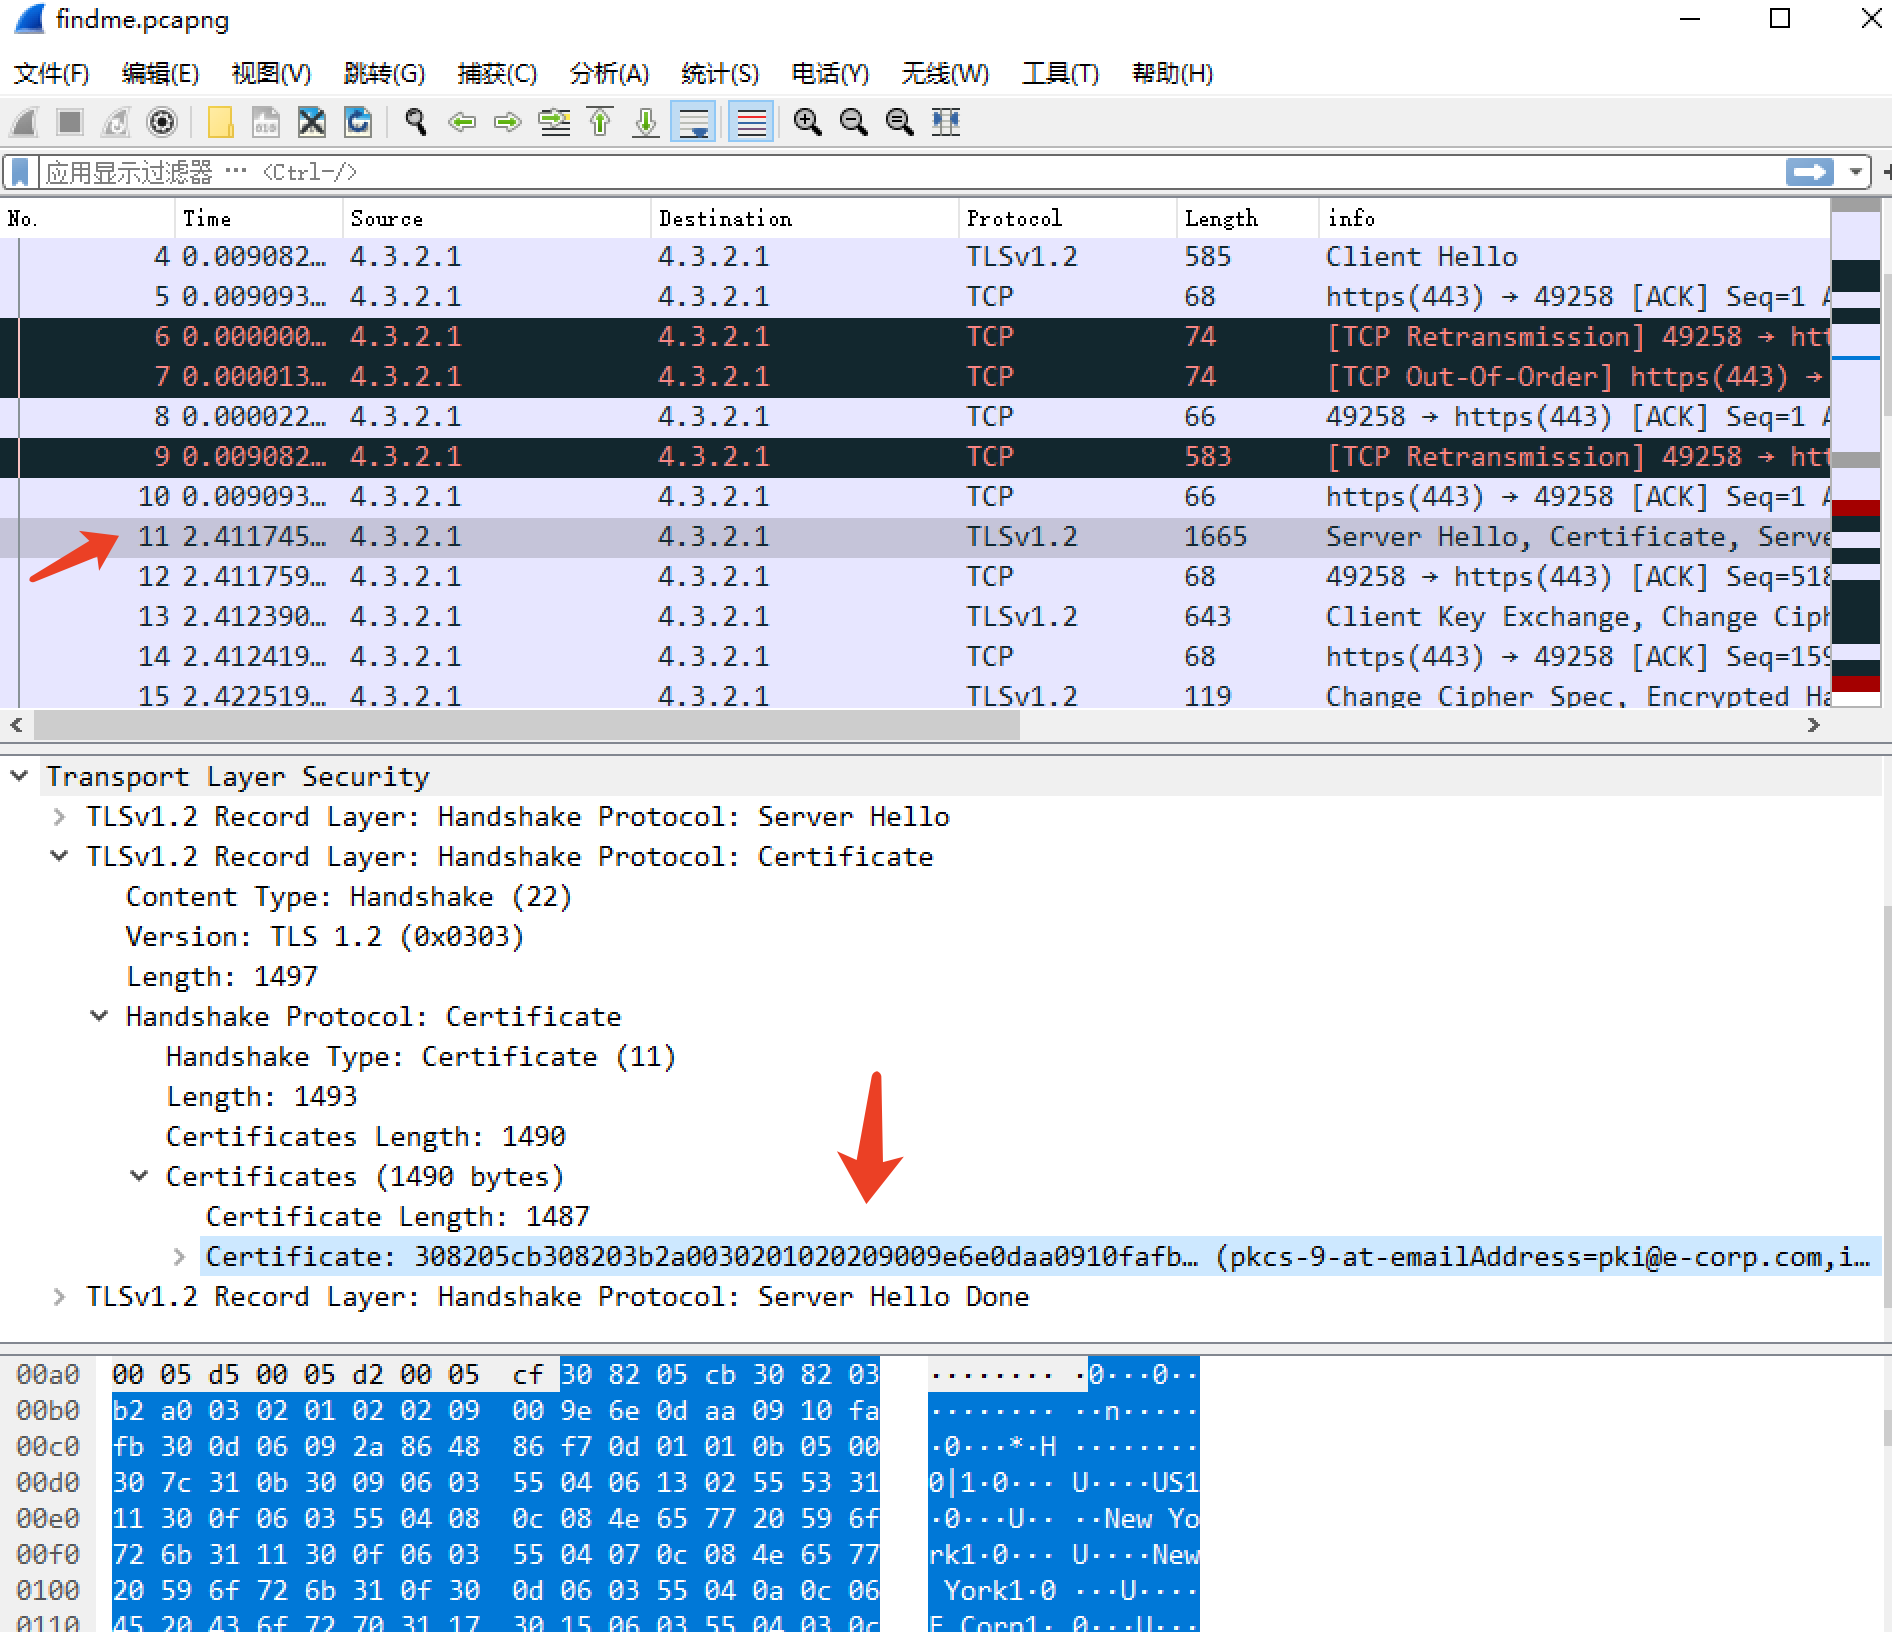Open capture options dialog
The width and height of the screenshot is (1892, 1632).
(x=161, y=122)
